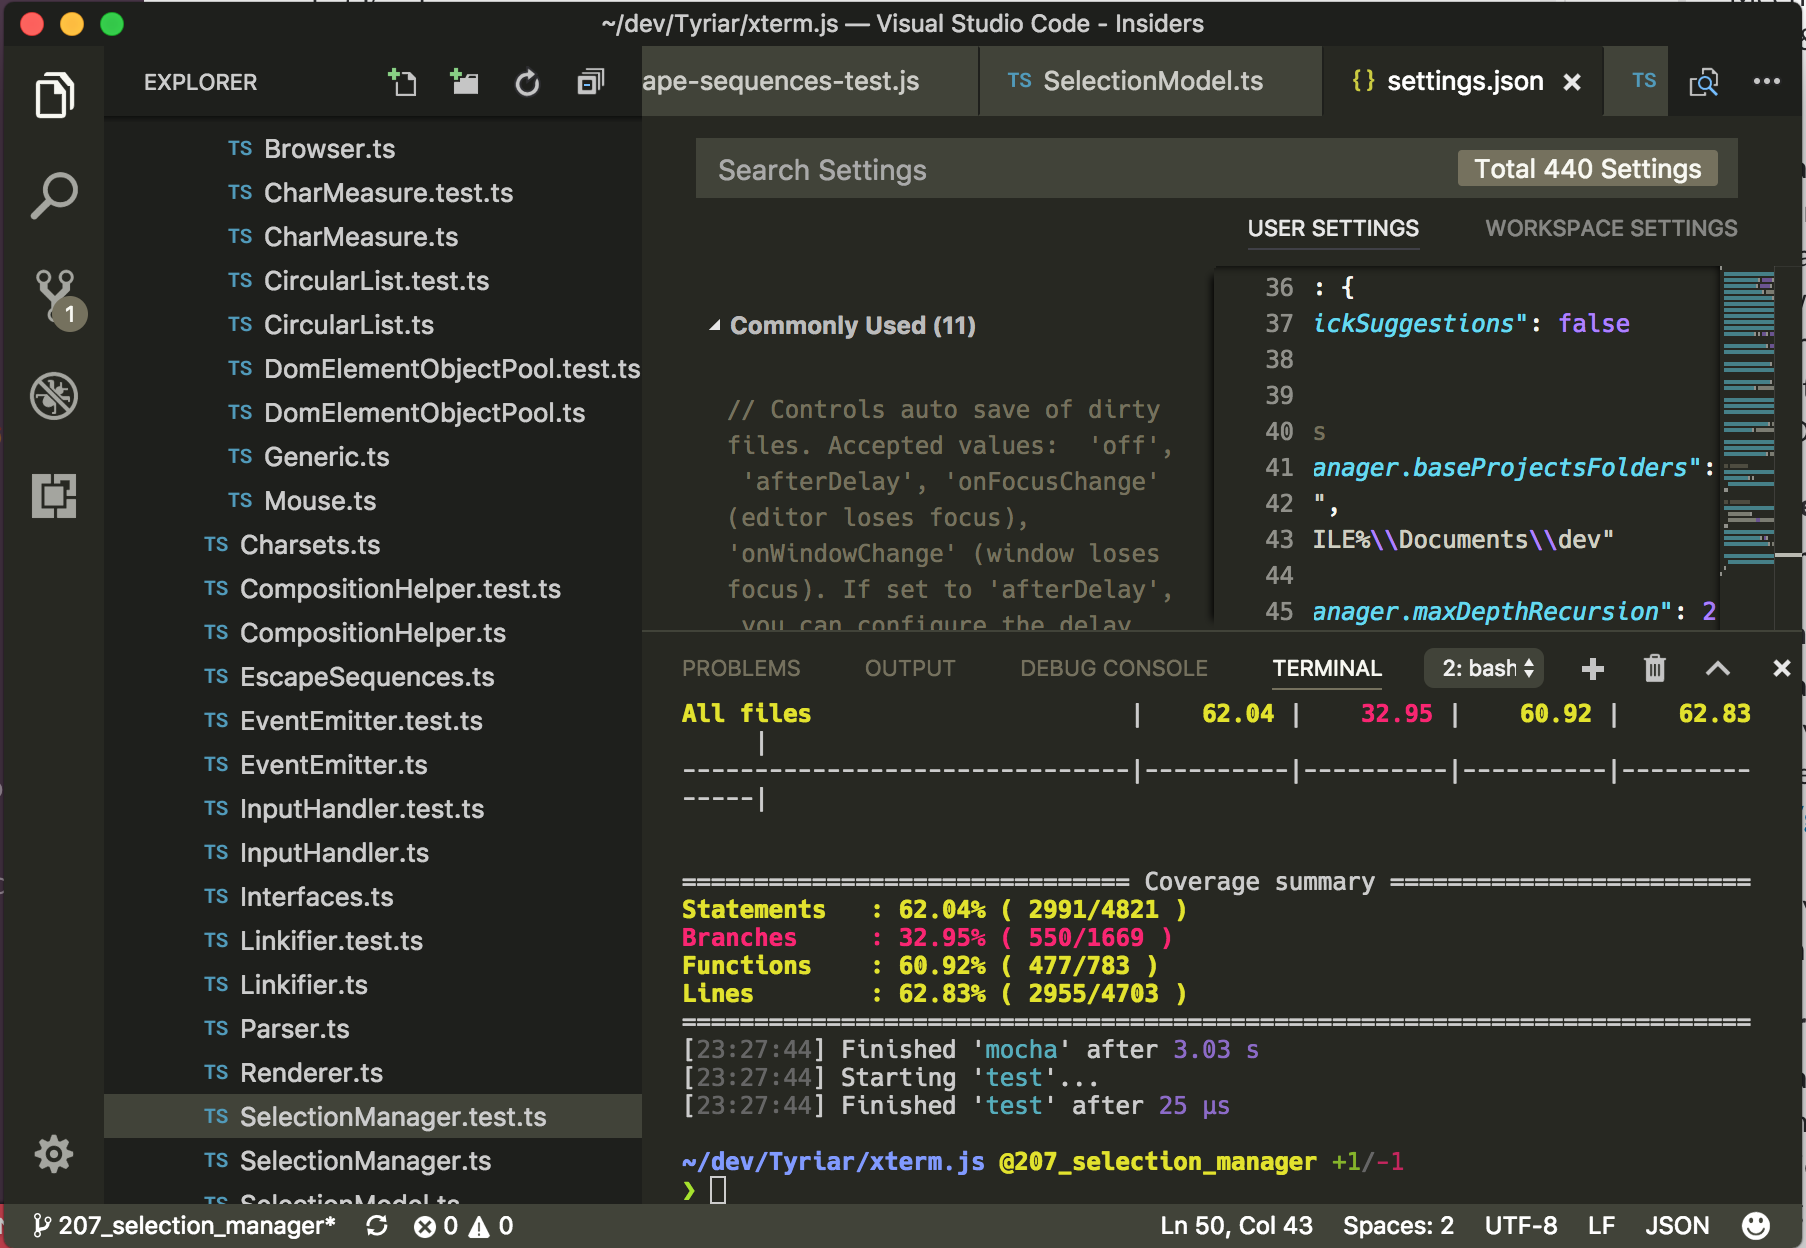Screen dimensions: 1806x1248
Task: Create a new file in Explorer
Action: (402, 83)
